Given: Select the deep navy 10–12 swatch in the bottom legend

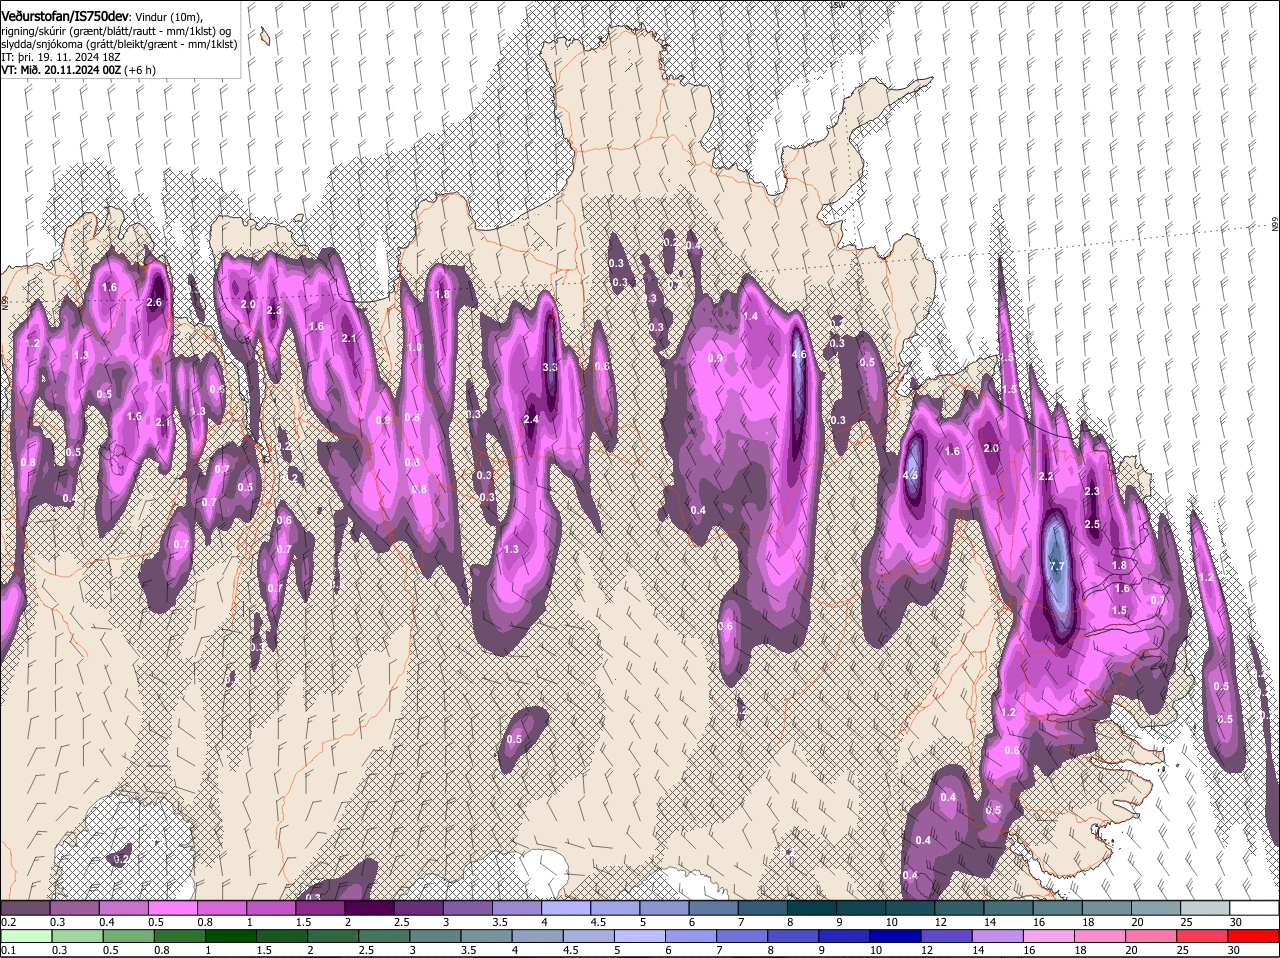Looking at the screenshot, I should (x=897, y=936).
